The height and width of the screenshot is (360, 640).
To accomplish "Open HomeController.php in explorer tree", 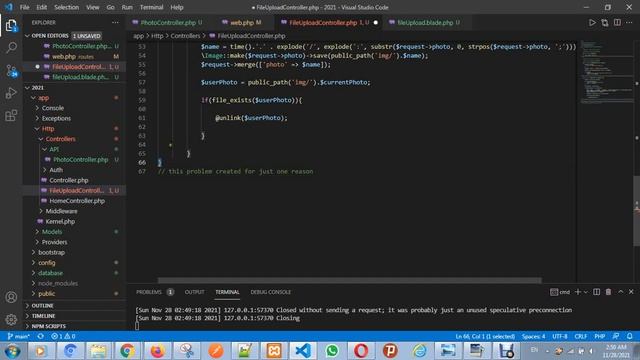I will [75, 201].
